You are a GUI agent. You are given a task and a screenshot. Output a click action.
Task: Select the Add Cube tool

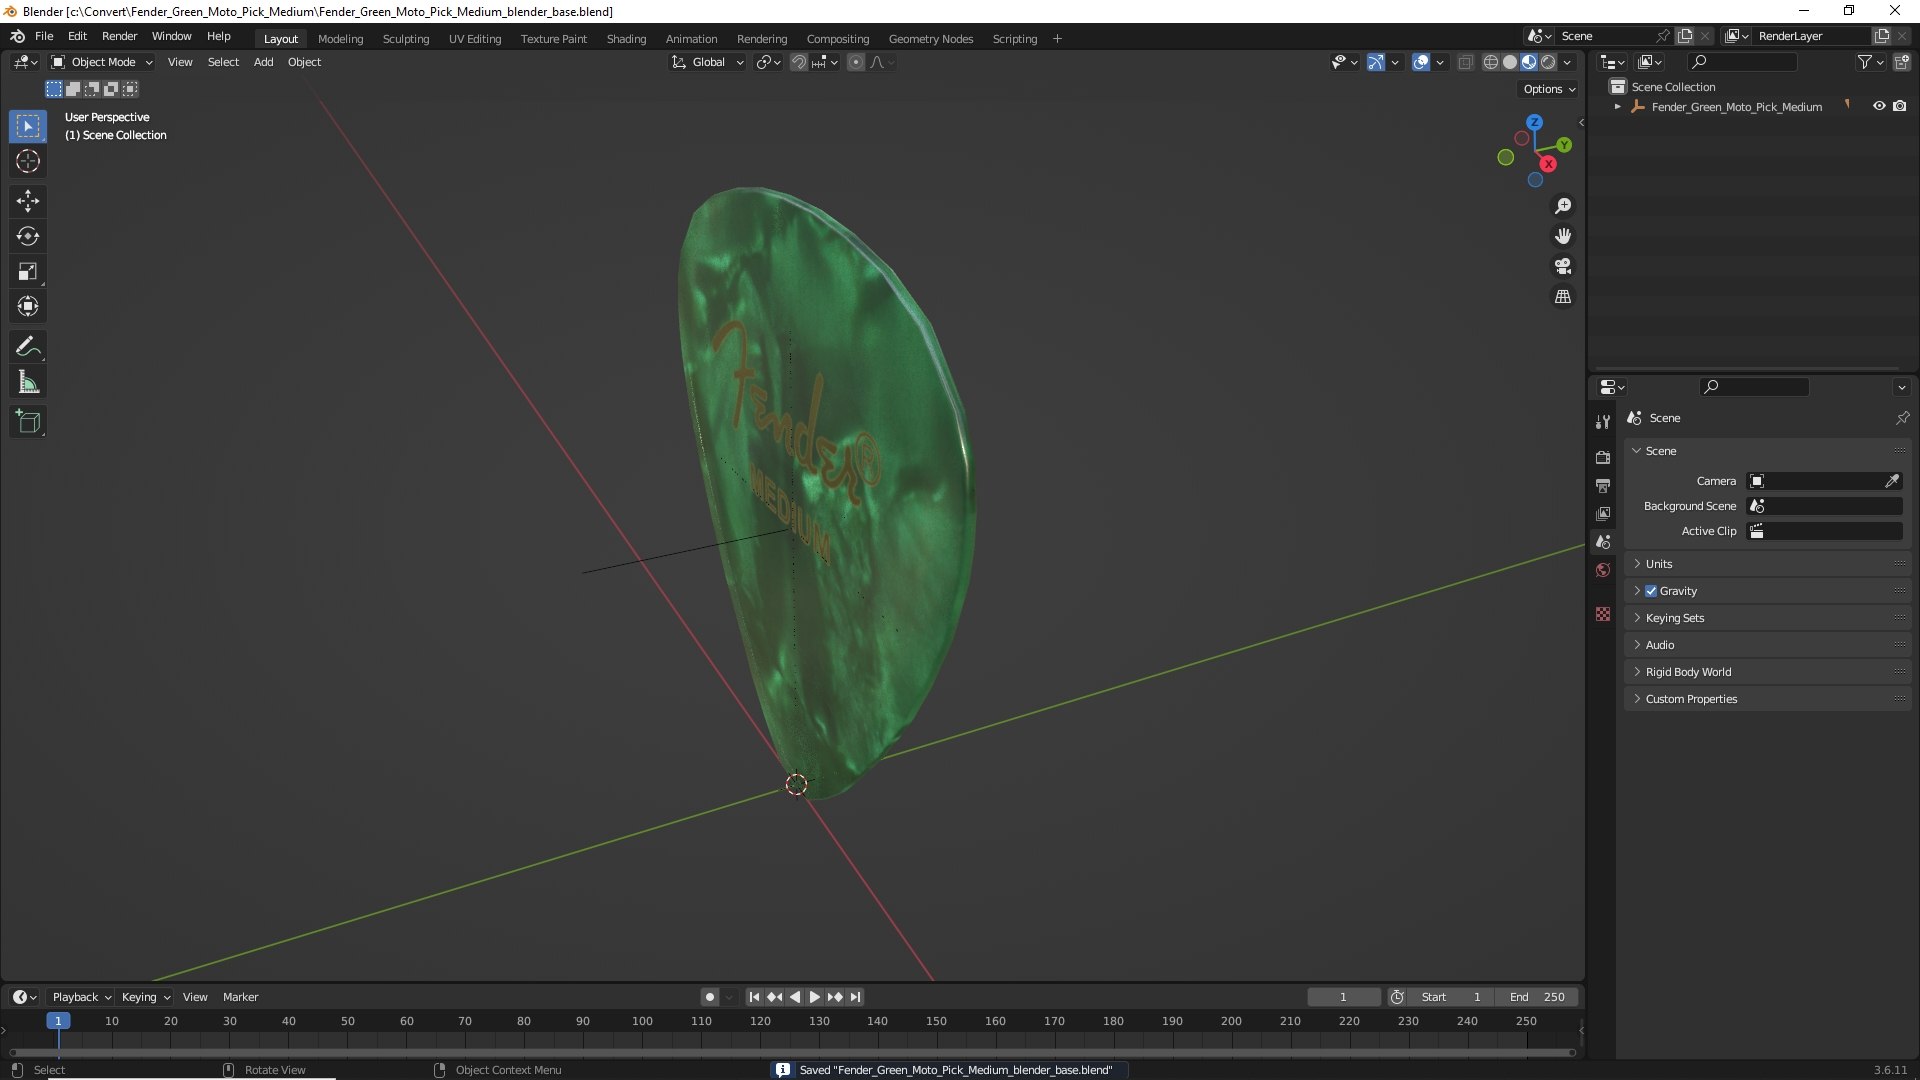(x=28, y=422)
